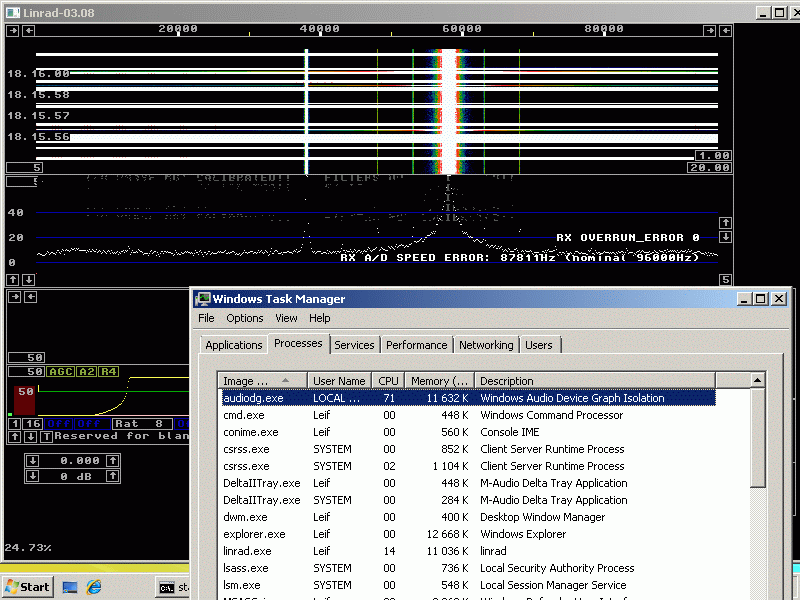Select csrss.exe row with 852 K memory
The width and height of the screenshot is (800, 600).
pos(468,449)
